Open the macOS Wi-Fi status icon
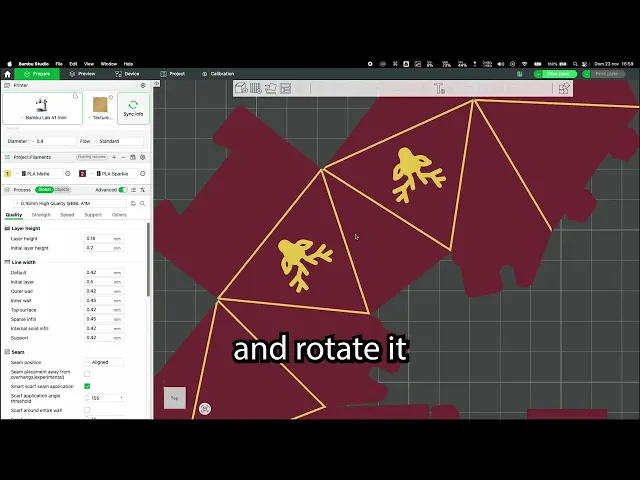This screenshot has height=480, width=640. point(524,64)
